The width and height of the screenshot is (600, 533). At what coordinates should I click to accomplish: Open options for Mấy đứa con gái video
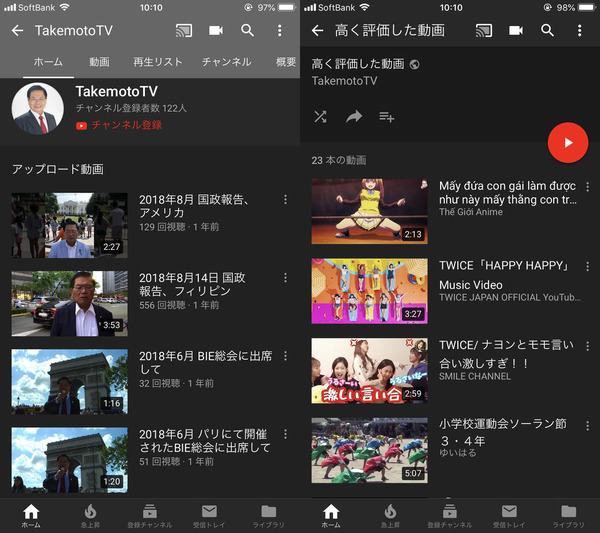click(588, 187)
